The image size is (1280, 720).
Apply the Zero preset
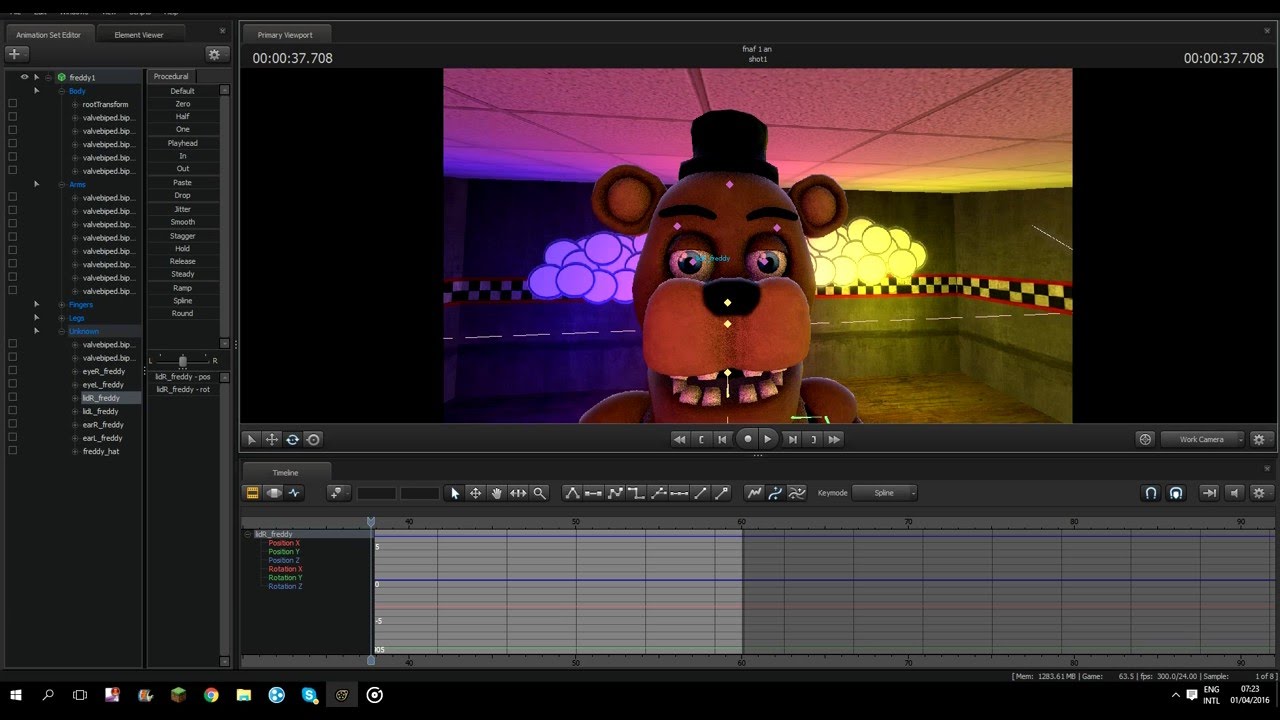point(182,104)
